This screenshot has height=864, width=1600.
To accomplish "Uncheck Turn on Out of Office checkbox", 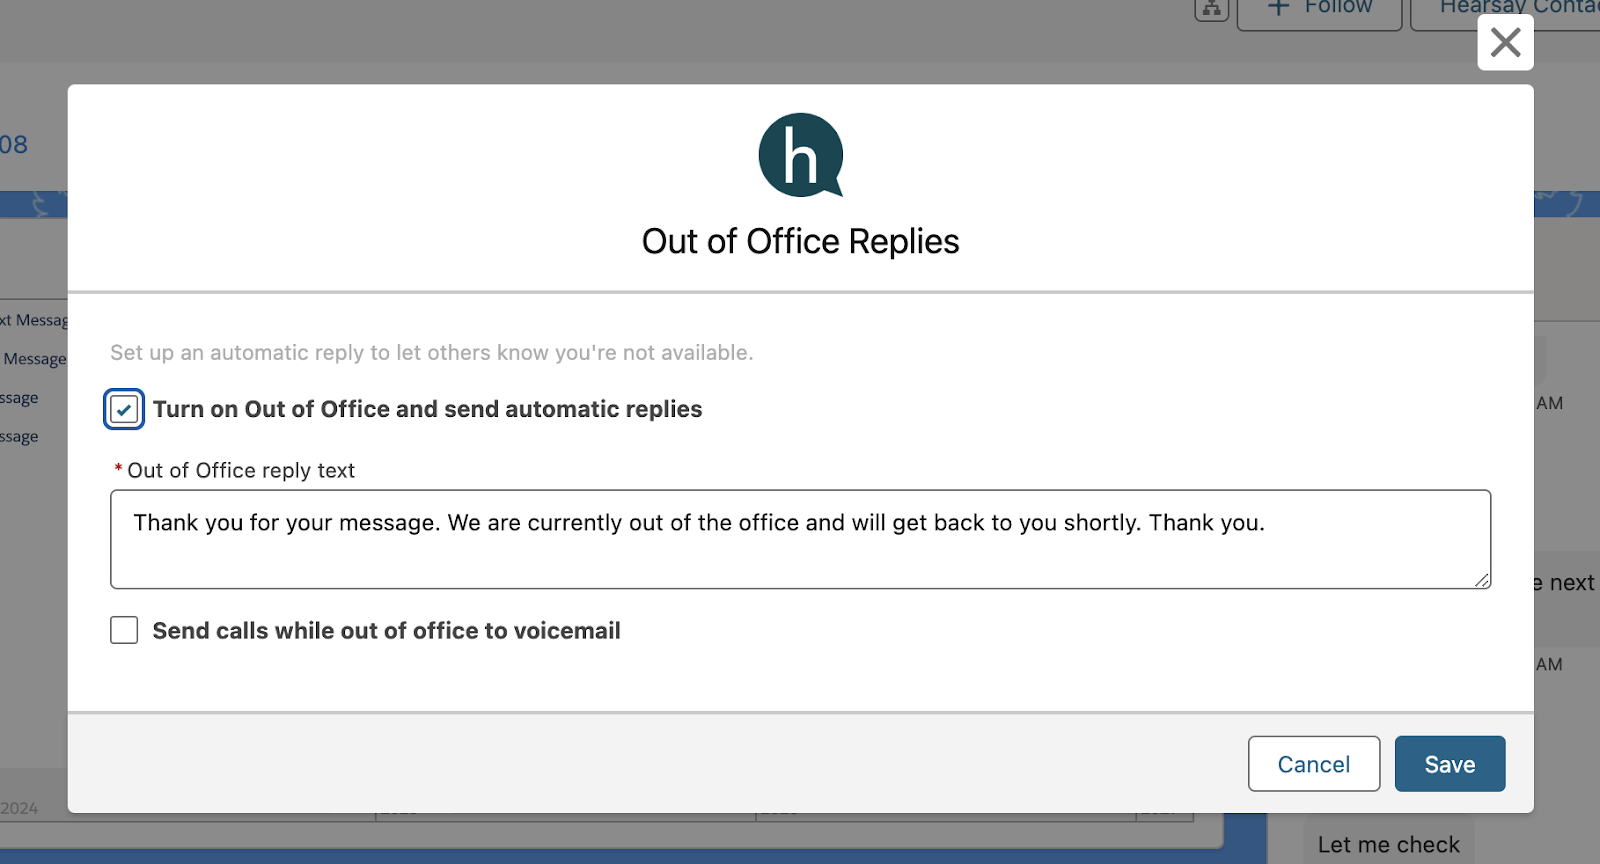I will tap(124, 409).
